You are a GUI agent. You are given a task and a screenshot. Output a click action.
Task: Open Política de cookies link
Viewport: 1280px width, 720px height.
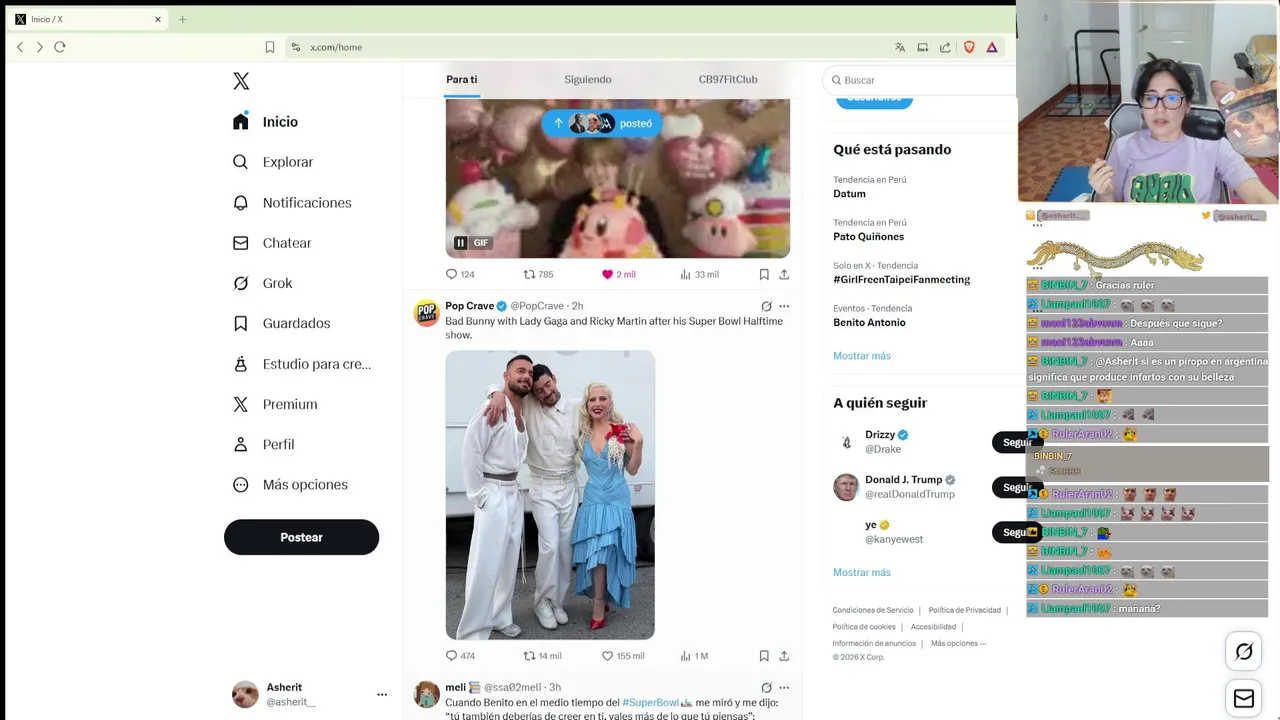pyautogui.click(x=864, y=627)
